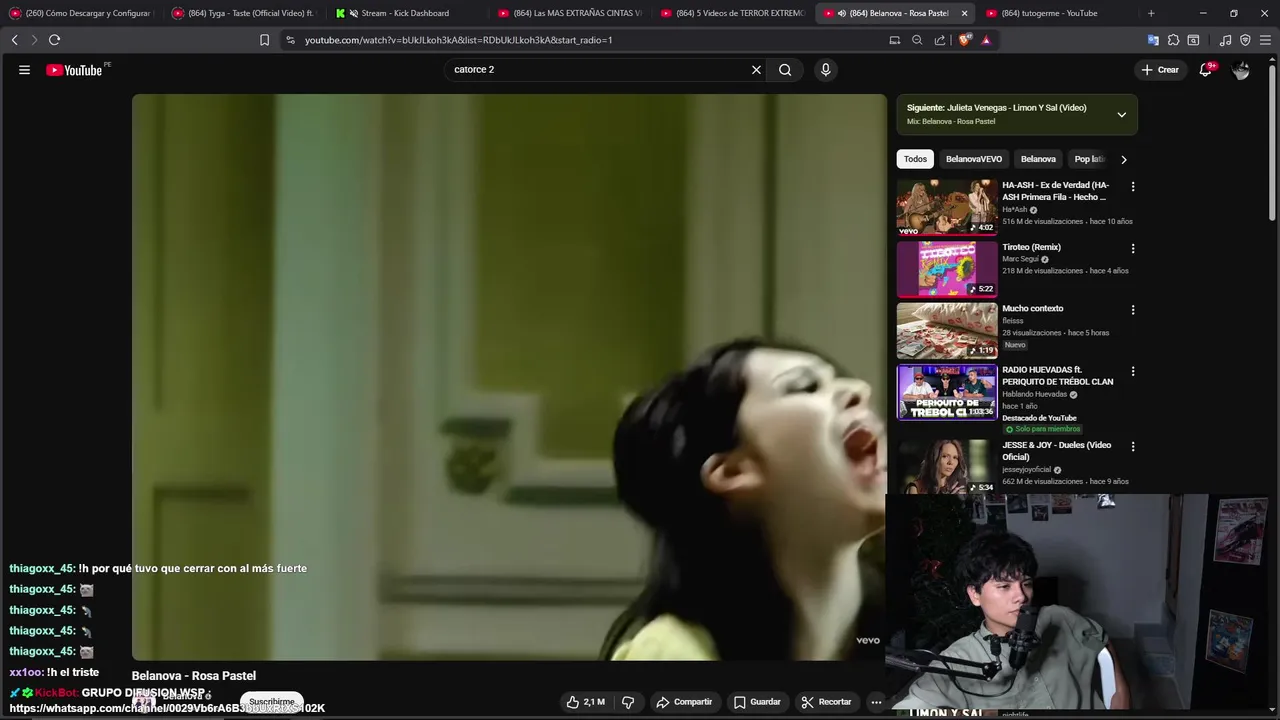Open the translate extension icon
Viewport: 1280px width, 720px height.
coord(1153,40)
